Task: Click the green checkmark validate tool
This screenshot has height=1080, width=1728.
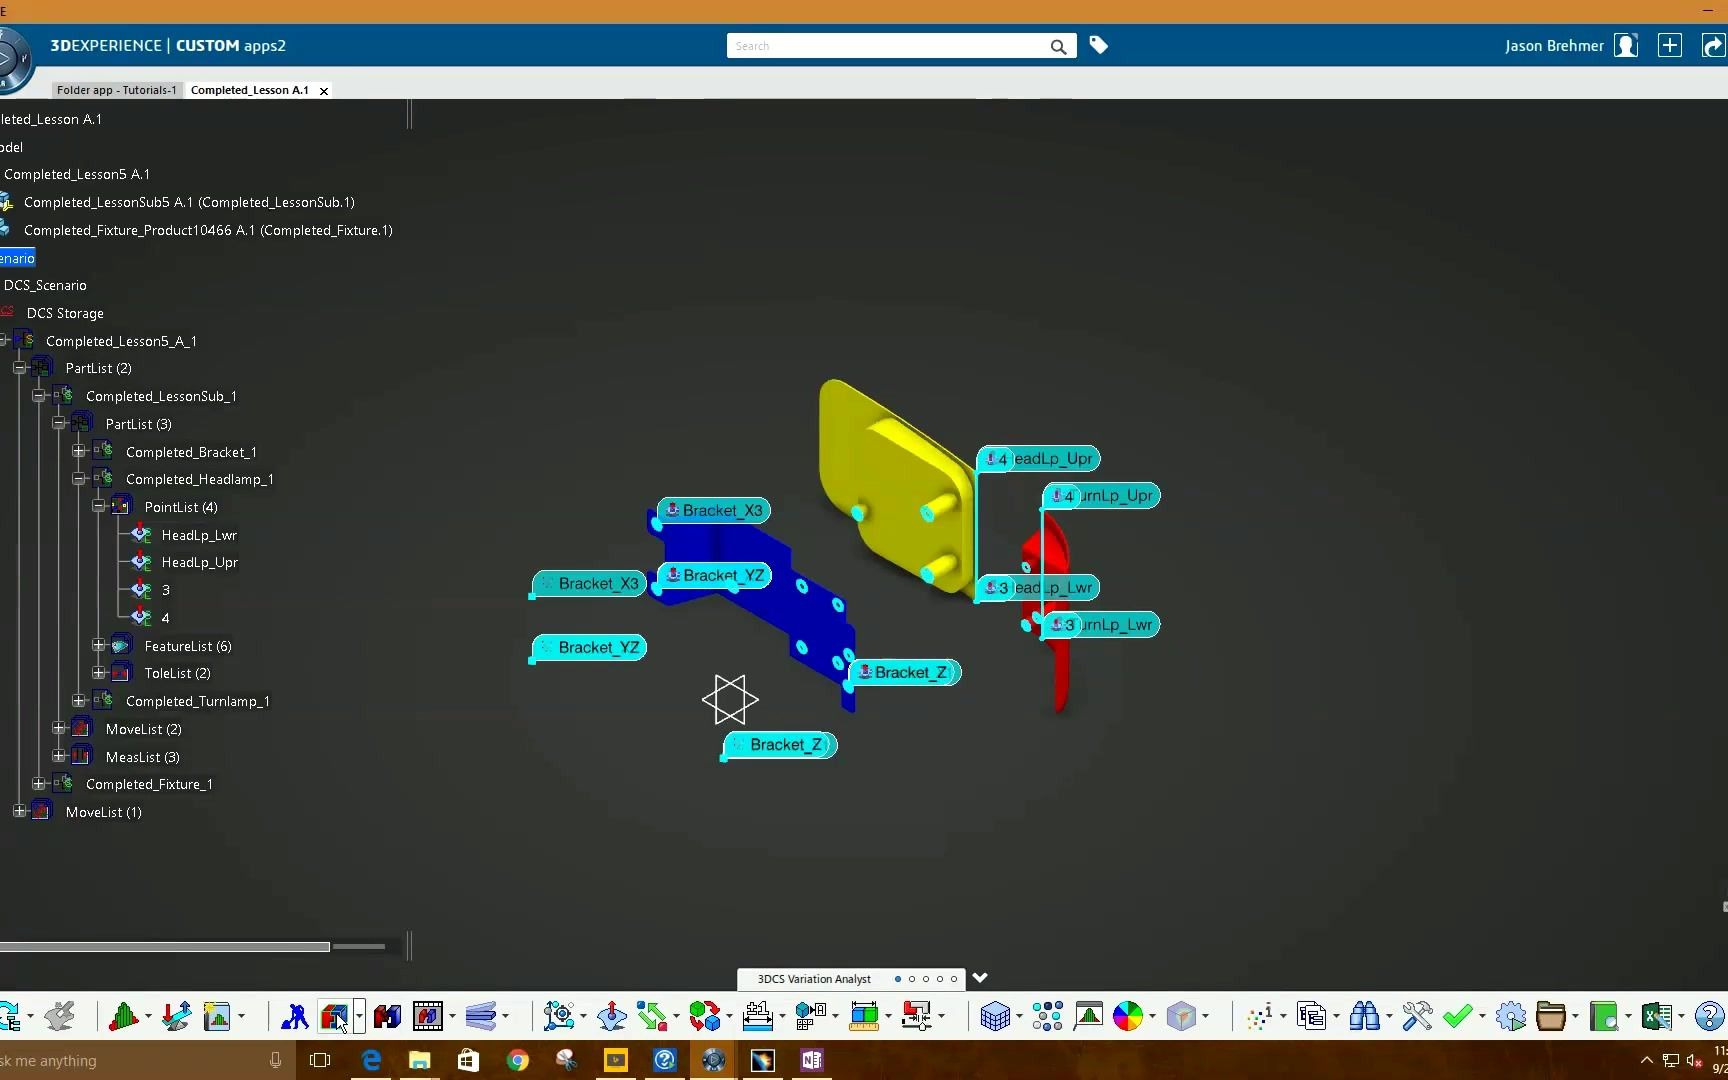Action: pos(1459,1016)
